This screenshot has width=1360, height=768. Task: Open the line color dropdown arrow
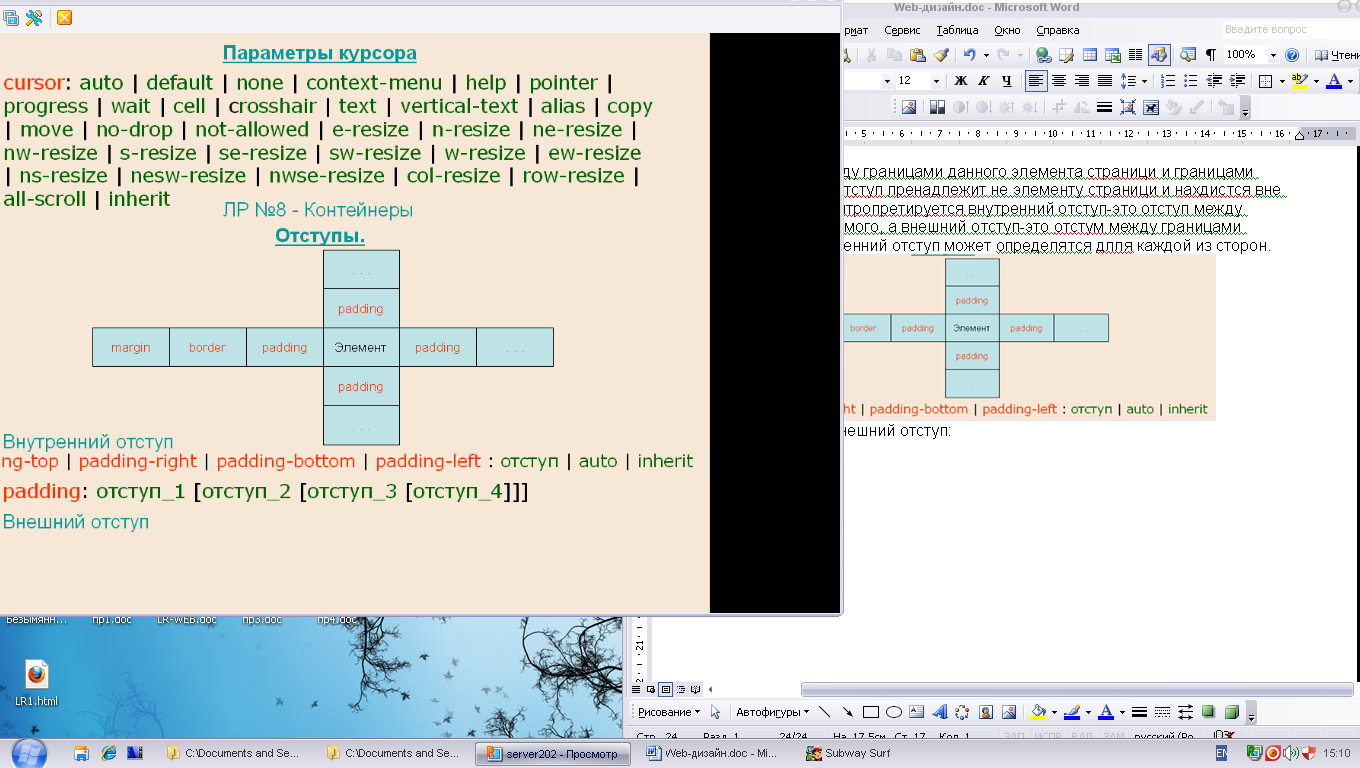(x=1088, y=712)
